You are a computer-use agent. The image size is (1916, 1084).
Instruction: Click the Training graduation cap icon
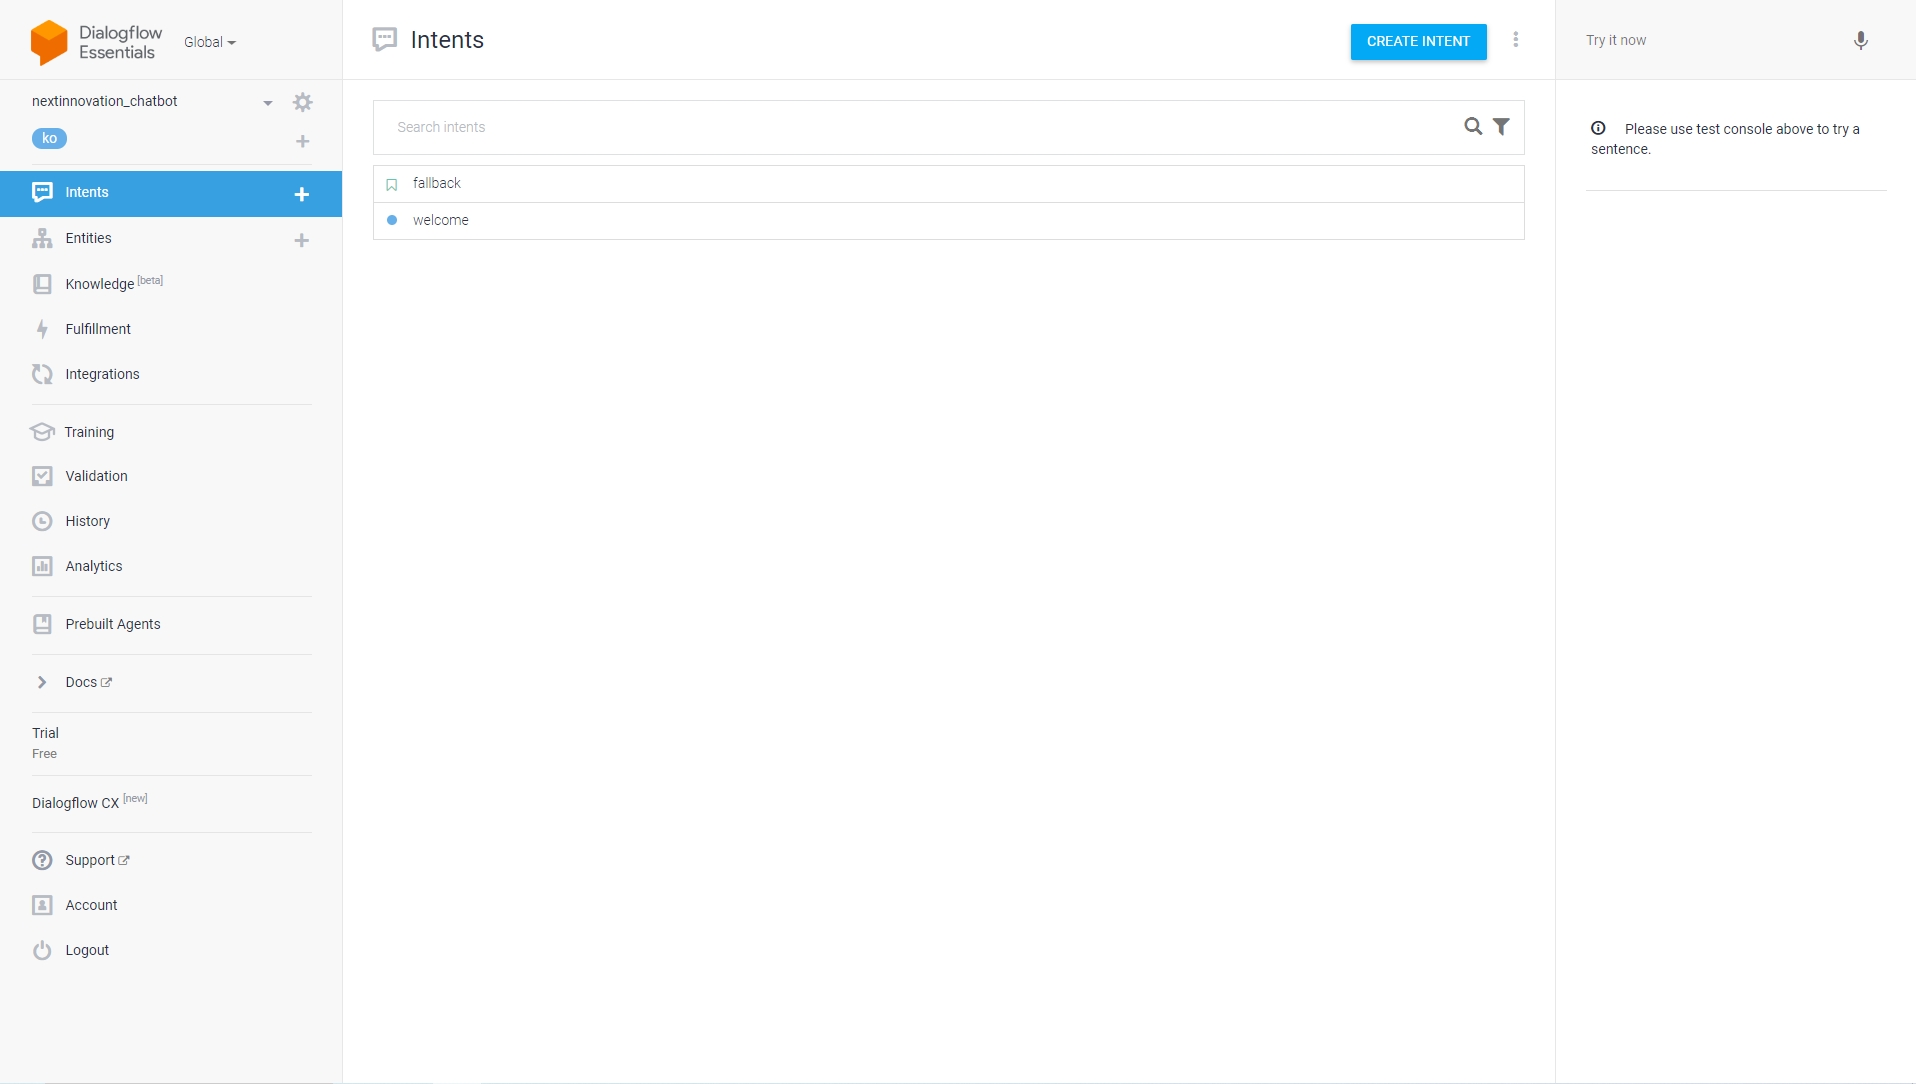pos(42,432)
